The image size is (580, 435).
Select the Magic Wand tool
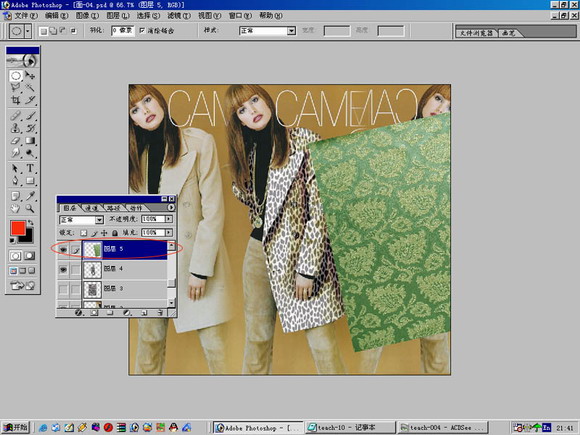tap(30, 88)
